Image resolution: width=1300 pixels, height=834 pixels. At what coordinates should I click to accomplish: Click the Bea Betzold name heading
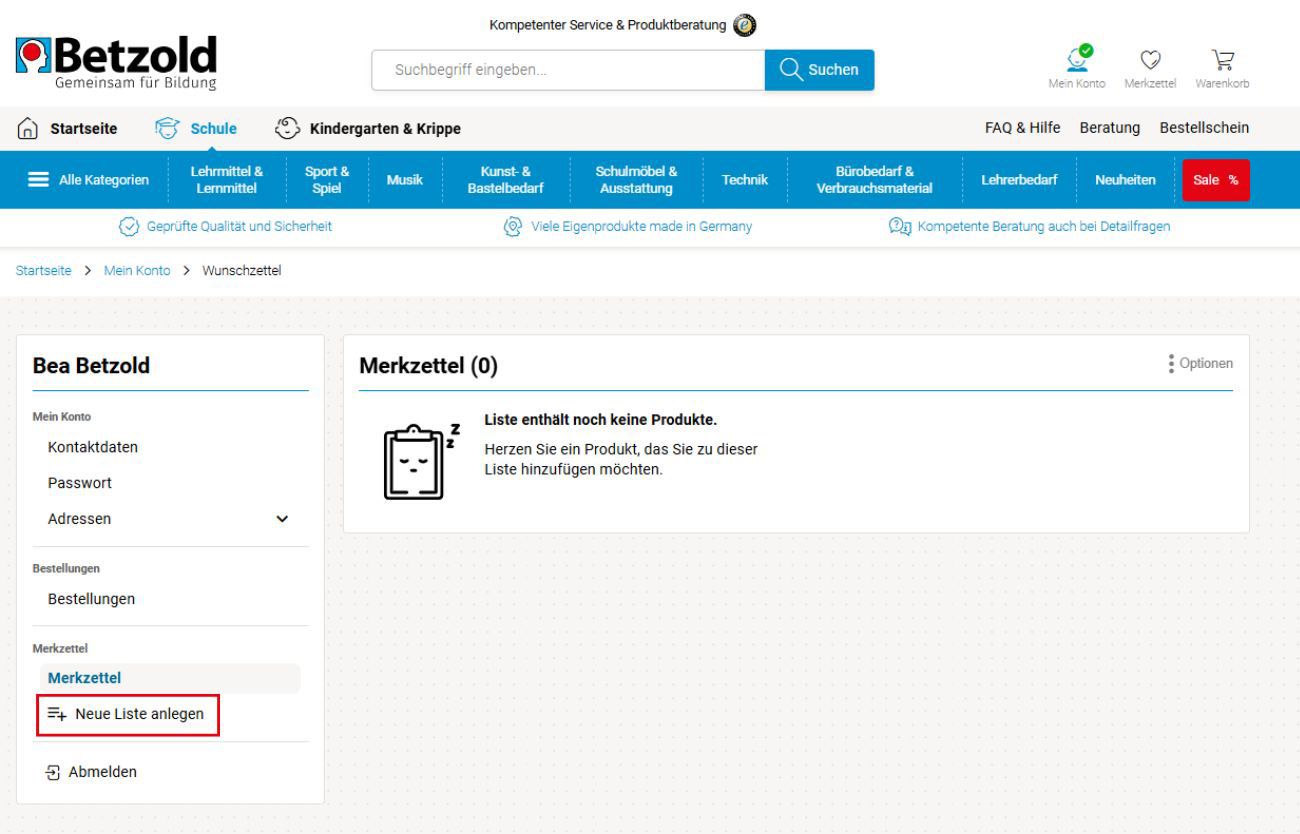point(91,366)
